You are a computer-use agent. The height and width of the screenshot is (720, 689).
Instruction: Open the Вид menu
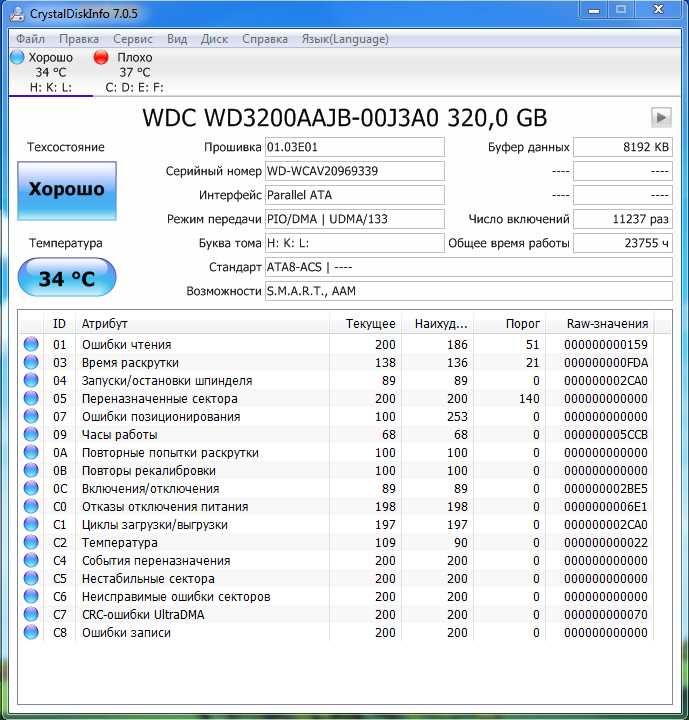tap(177, 39)
